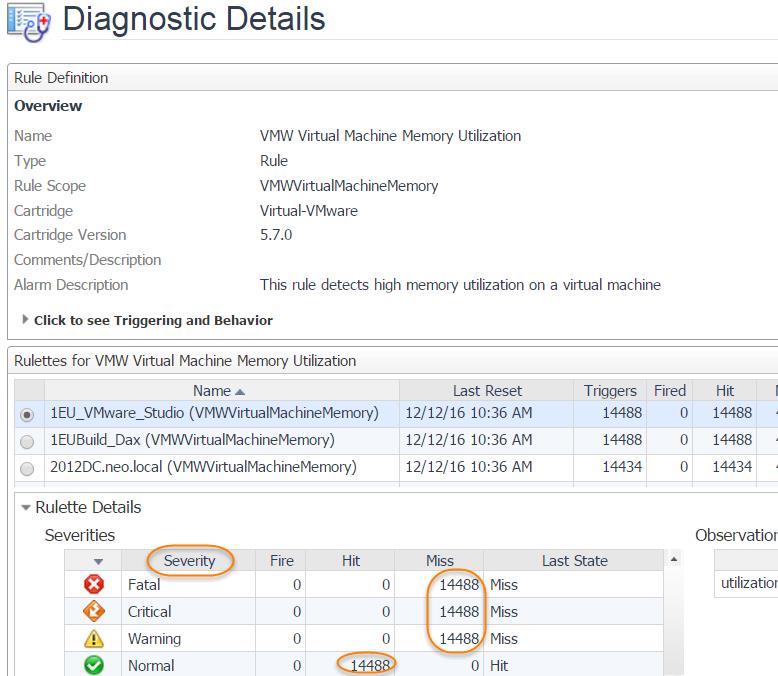778x676 pixels.
Task: Click the Fired column header in rulettes
Action: pyautogui.click(x=669, y=391)
